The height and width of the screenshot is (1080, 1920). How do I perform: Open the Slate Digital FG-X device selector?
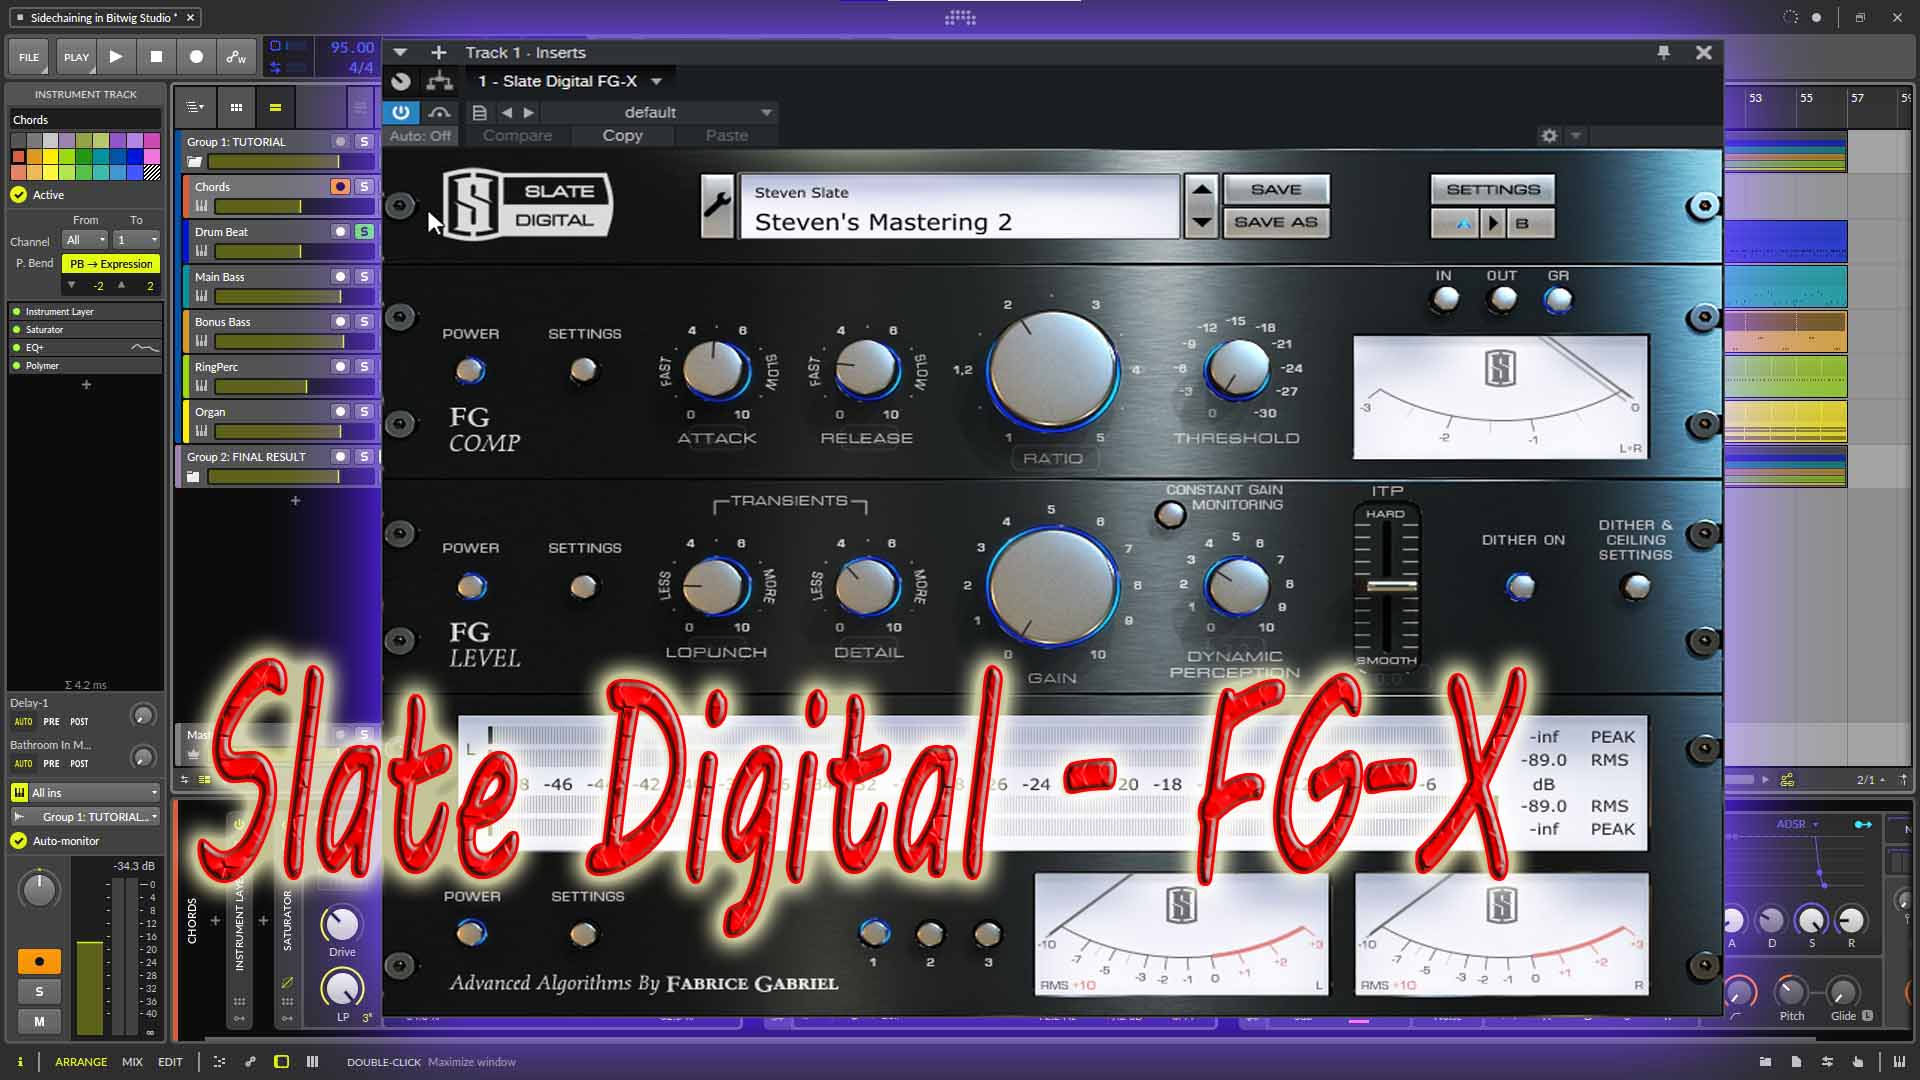(x=567, y=81)
